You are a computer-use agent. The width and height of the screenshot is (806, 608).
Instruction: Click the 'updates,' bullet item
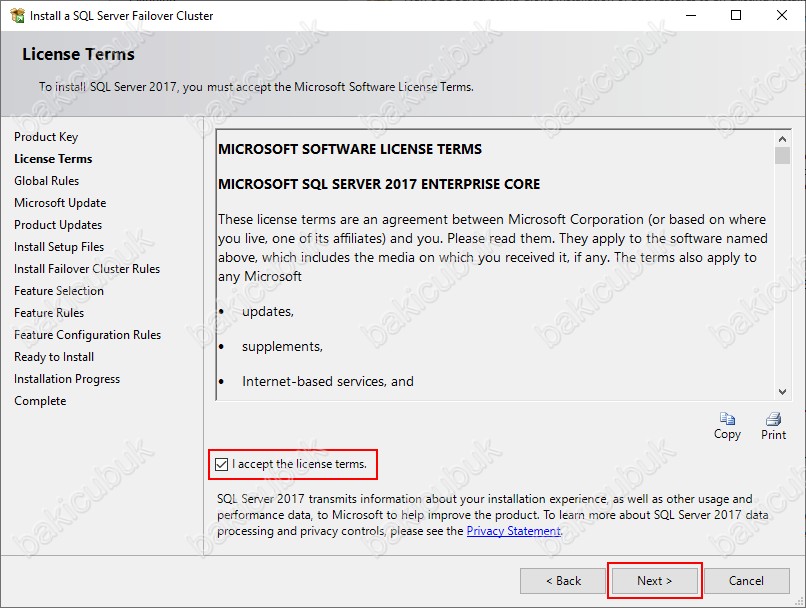coord(268,311)
